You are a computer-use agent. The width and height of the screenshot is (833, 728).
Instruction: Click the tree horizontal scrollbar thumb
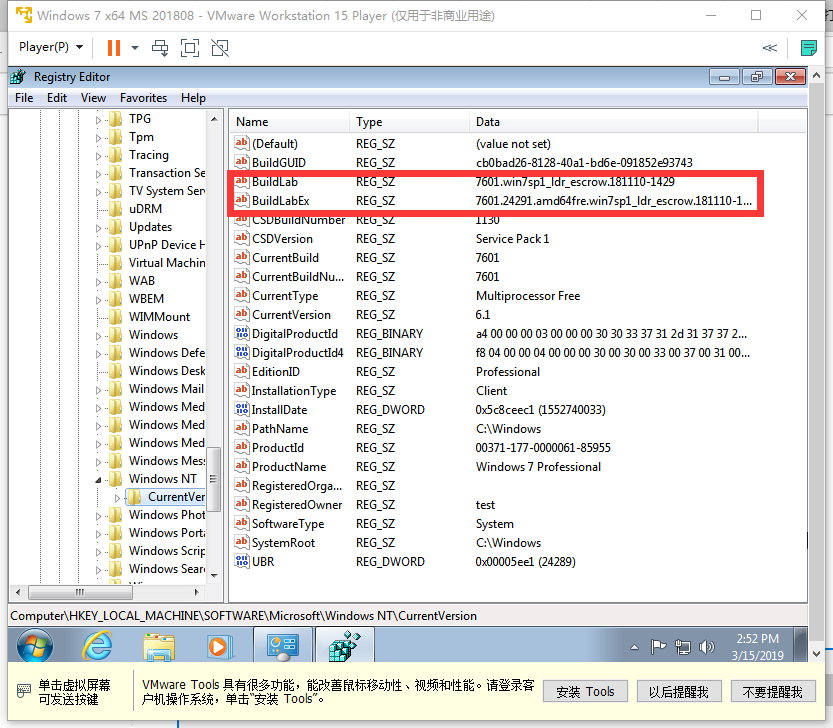pyautogui.click(x=80, y=591)
